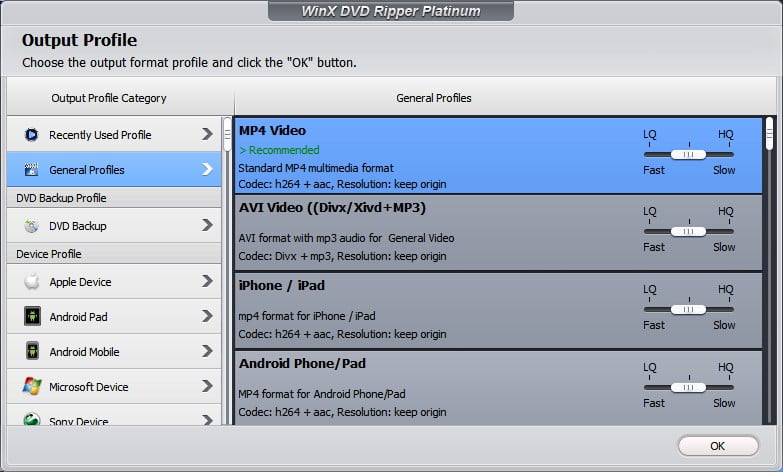Click the Android Mobile icon

coord(31,352)
